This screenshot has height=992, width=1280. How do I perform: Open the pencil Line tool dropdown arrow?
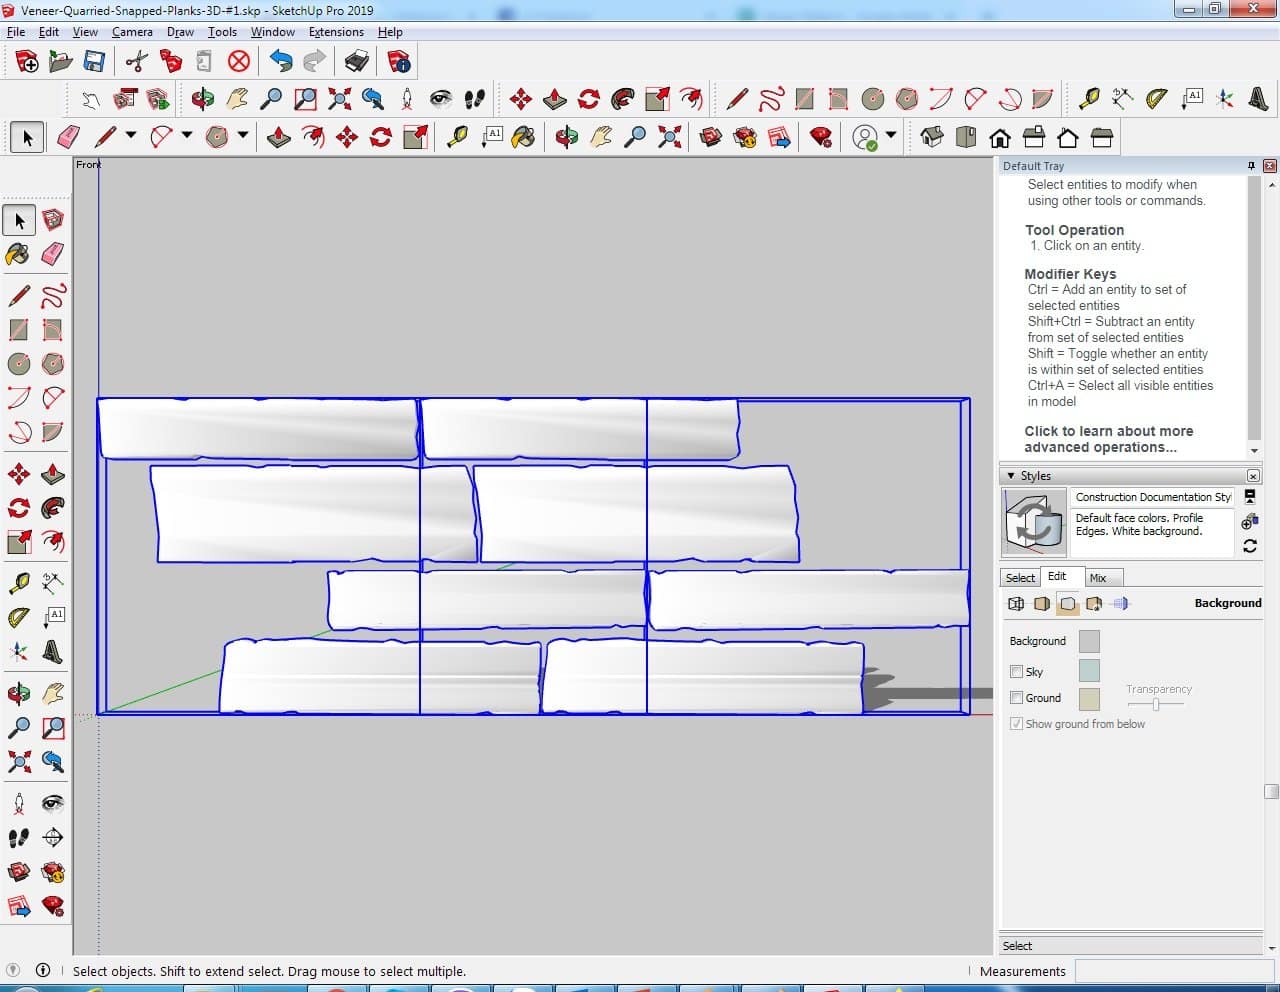[x=131, y=136]
